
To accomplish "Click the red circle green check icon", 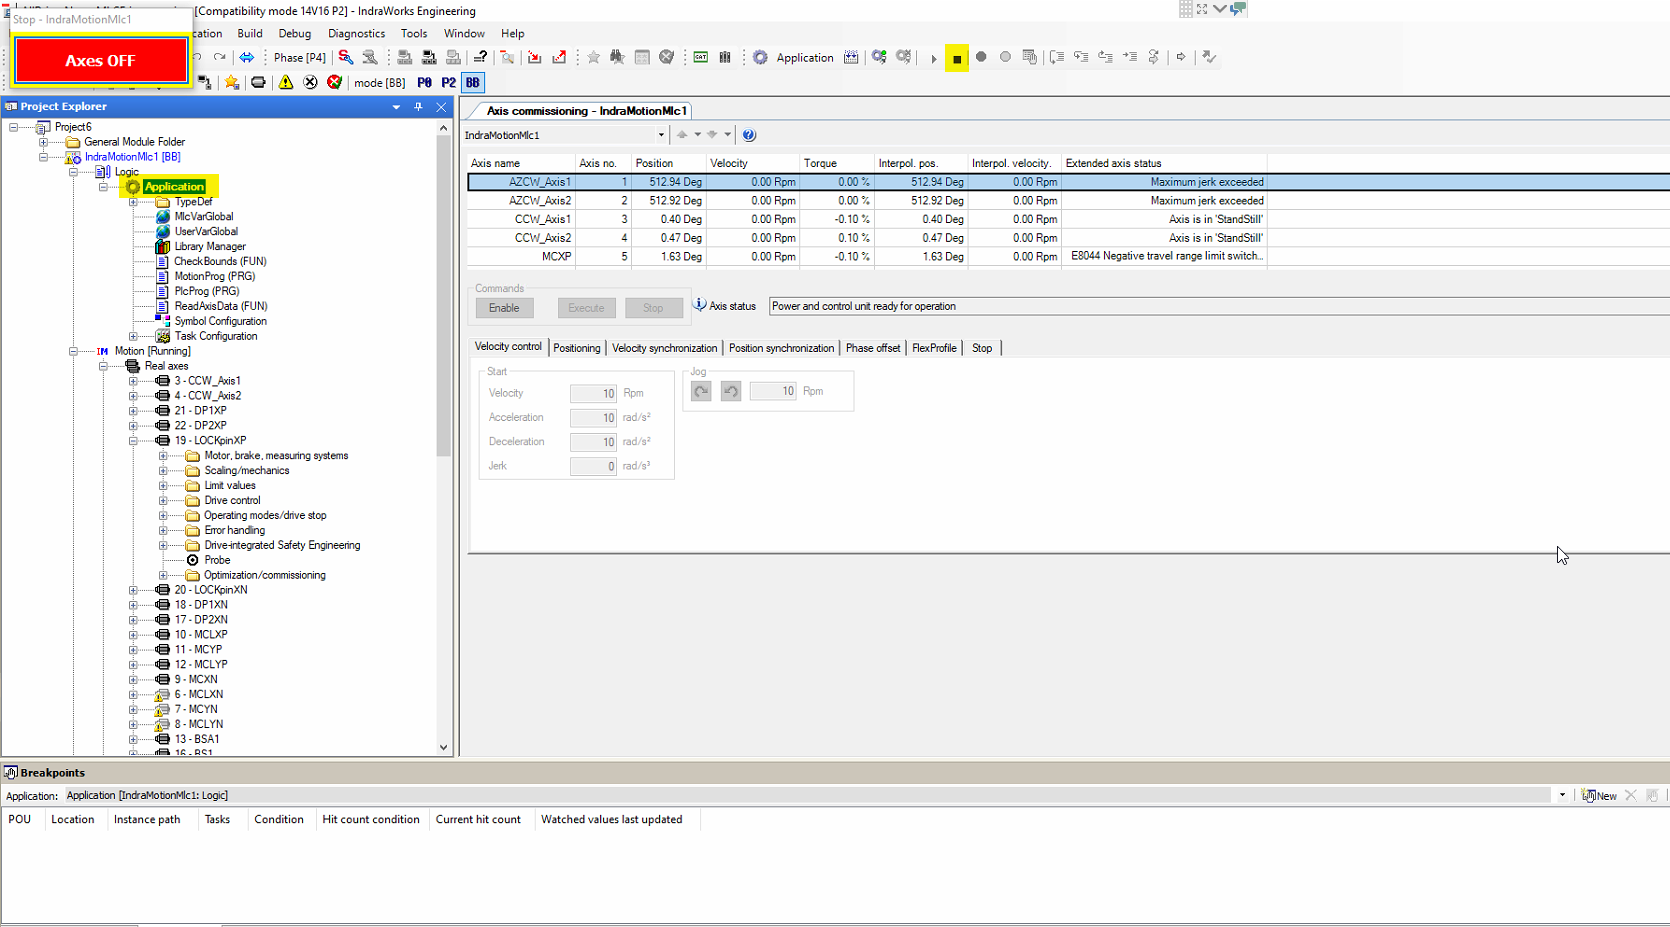I will click(335, 82).
